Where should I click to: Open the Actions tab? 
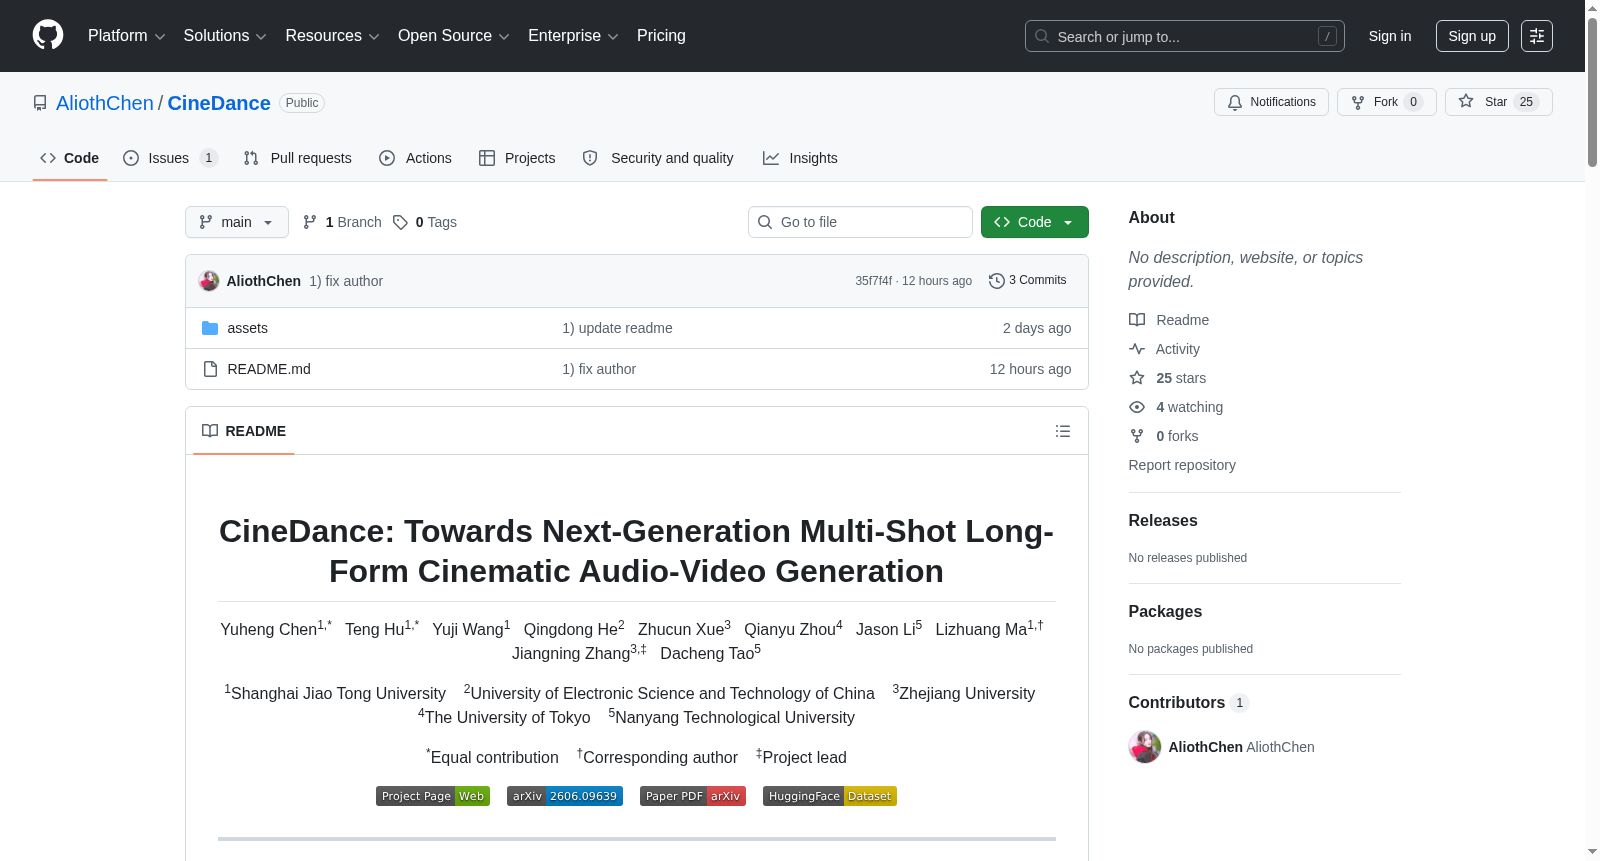[415, 158]
